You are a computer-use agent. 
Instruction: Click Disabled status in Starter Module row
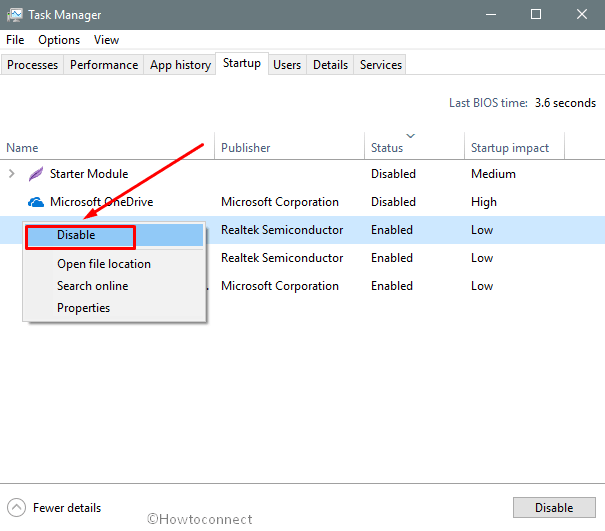click(393, 174)
